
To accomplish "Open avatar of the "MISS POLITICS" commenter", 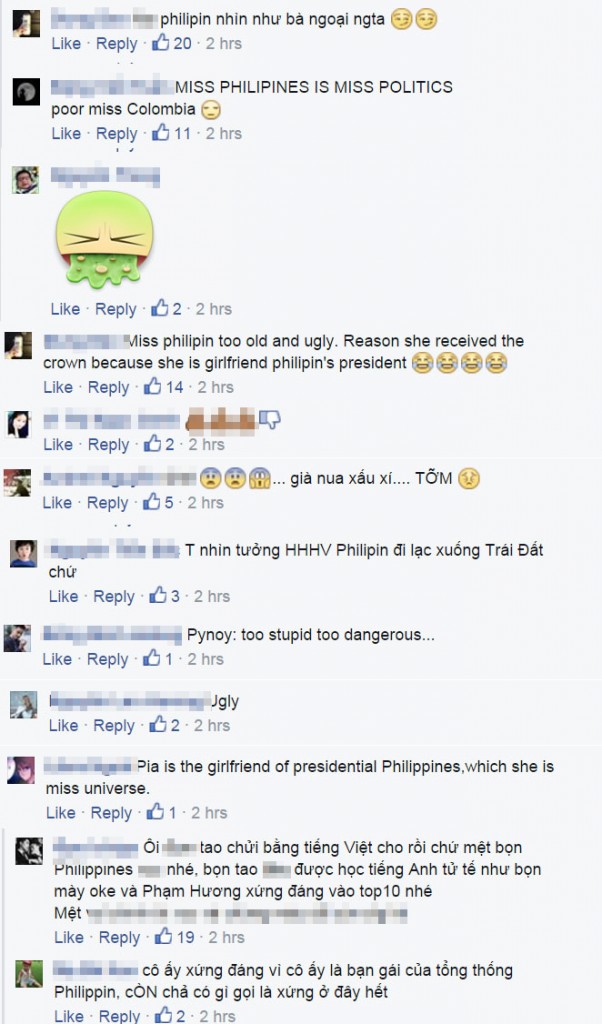I will pyautogui.click(x=26, y=92).
